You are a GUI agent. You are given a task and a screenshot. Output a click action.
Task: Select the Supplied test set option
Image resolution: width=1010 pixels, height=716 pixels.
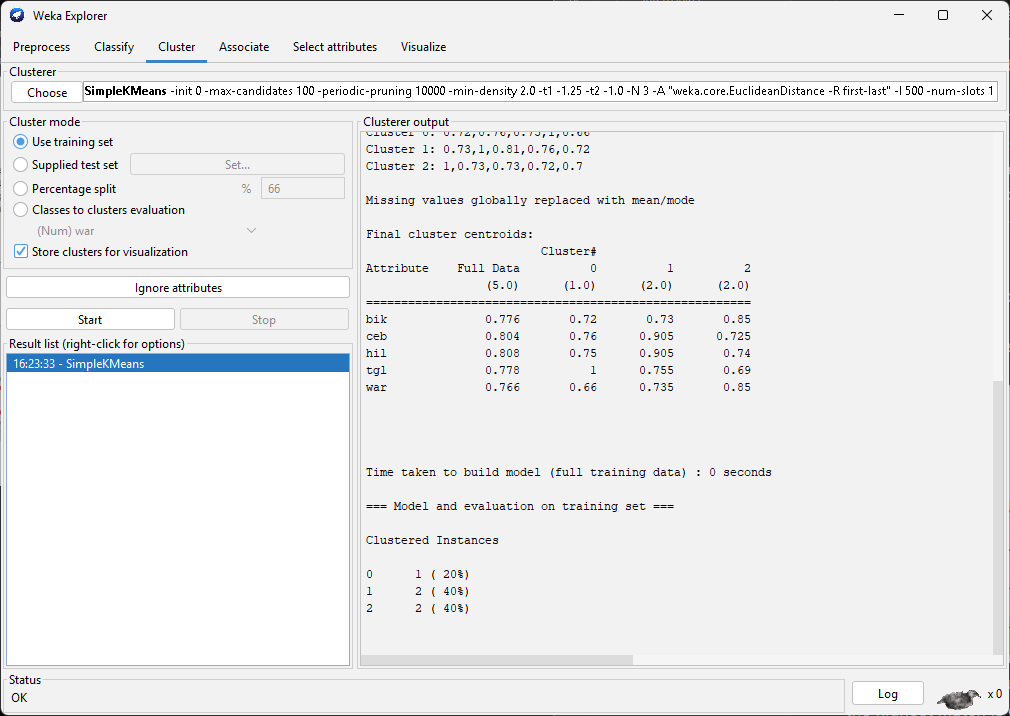coord(21,165)
